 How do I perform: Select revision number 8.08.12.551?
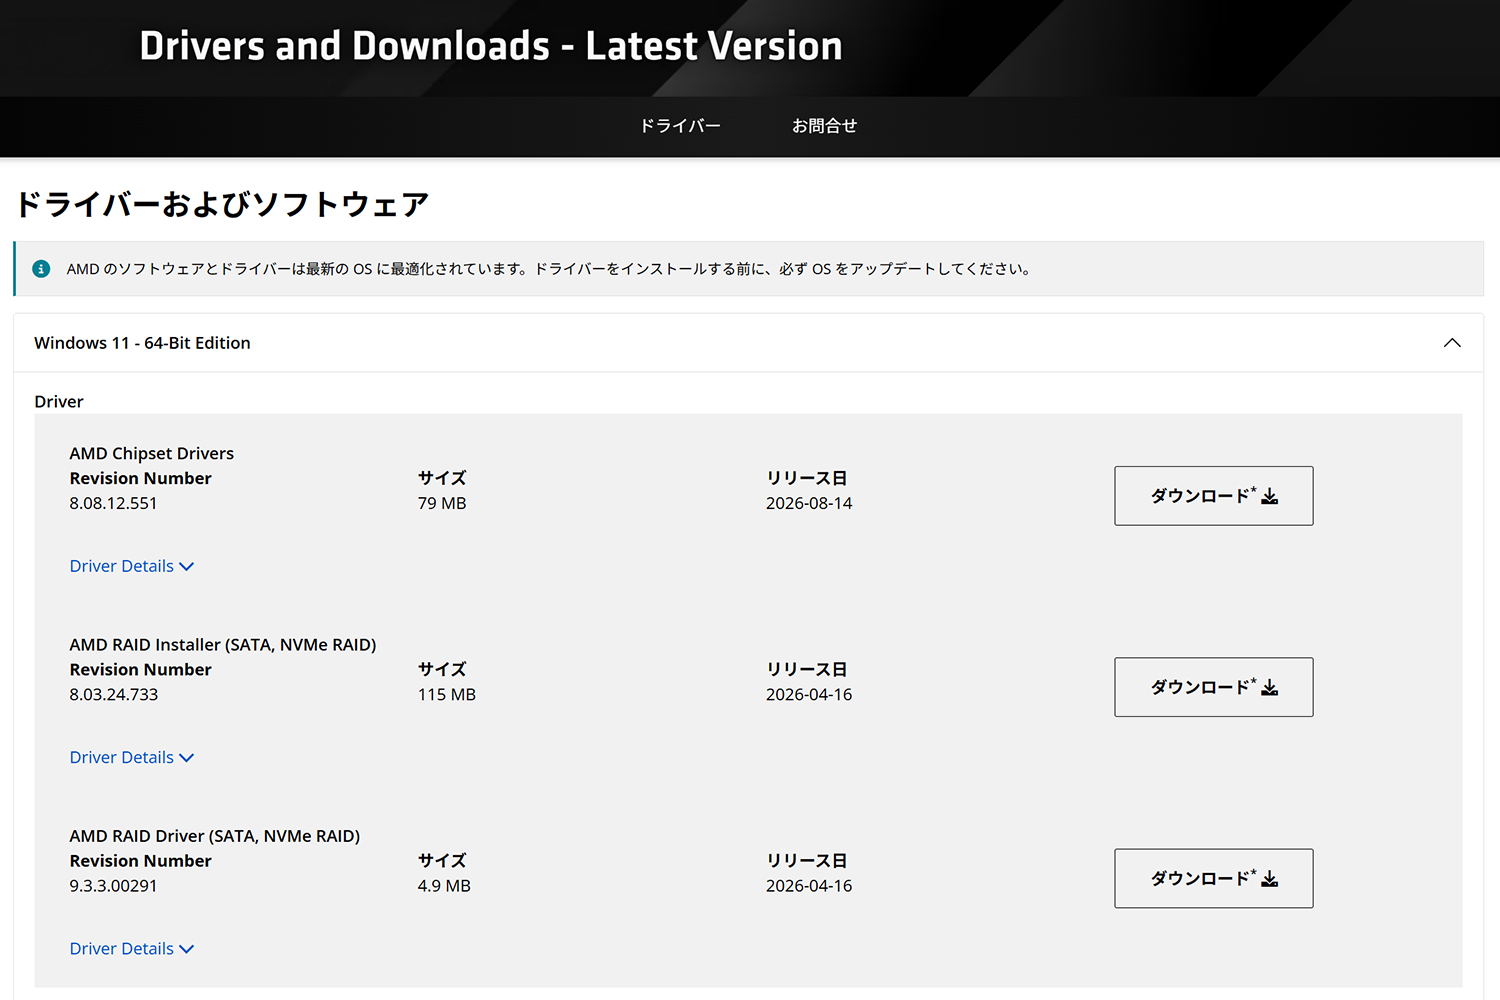tap(113, 503)
